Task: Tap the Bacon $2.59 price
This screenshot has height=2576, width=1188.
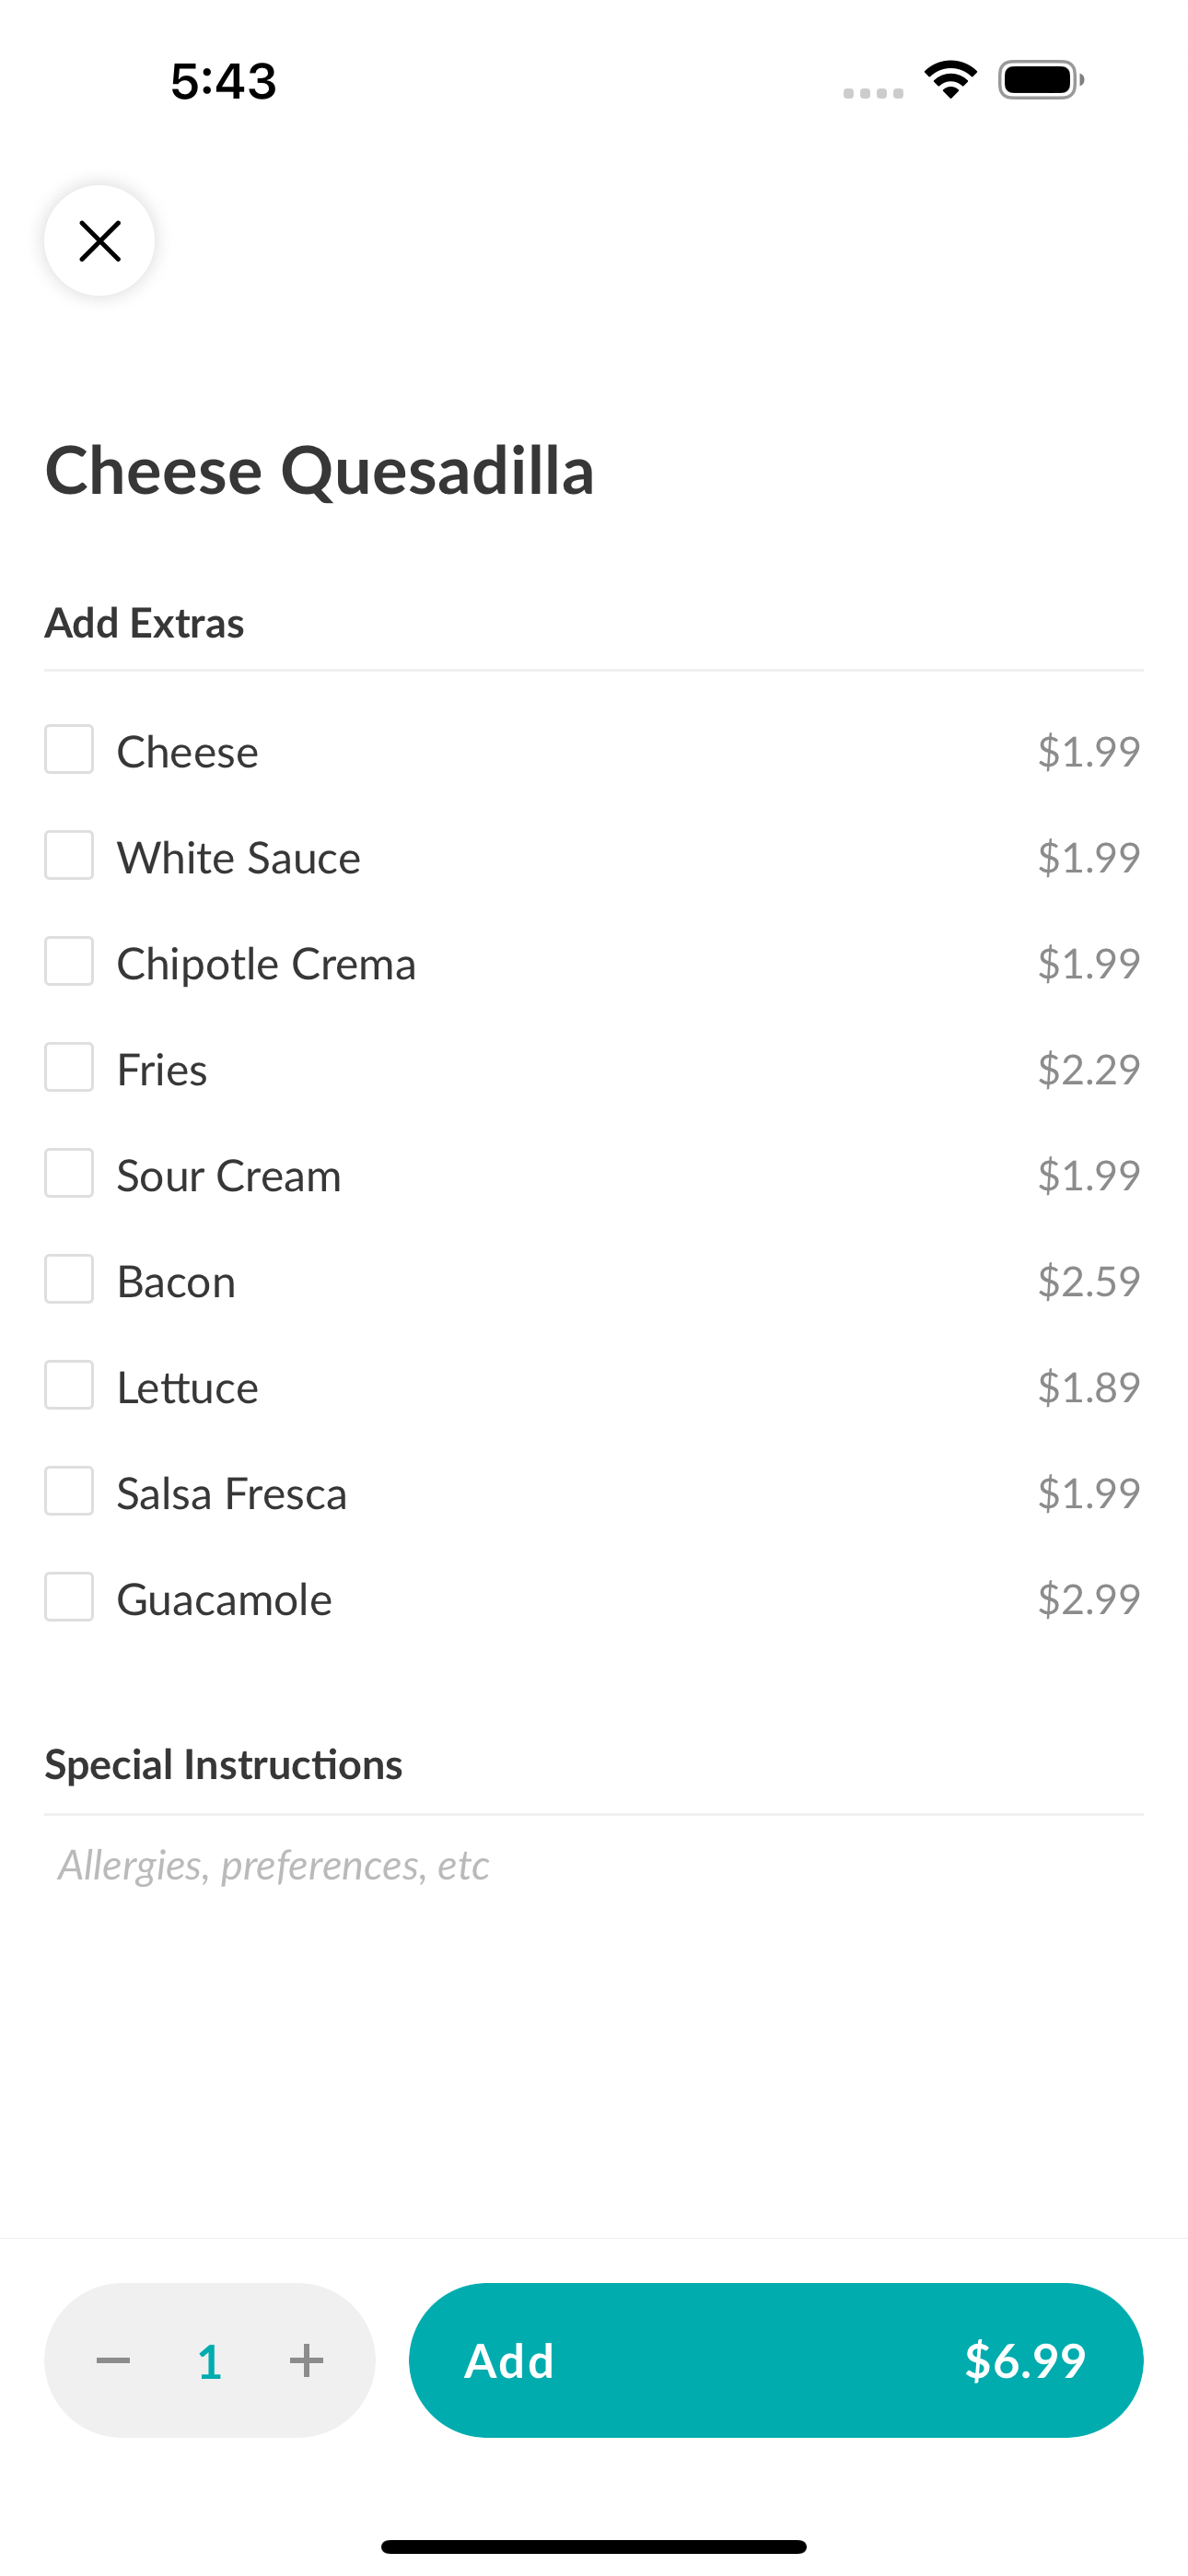Action: 1088,1281
